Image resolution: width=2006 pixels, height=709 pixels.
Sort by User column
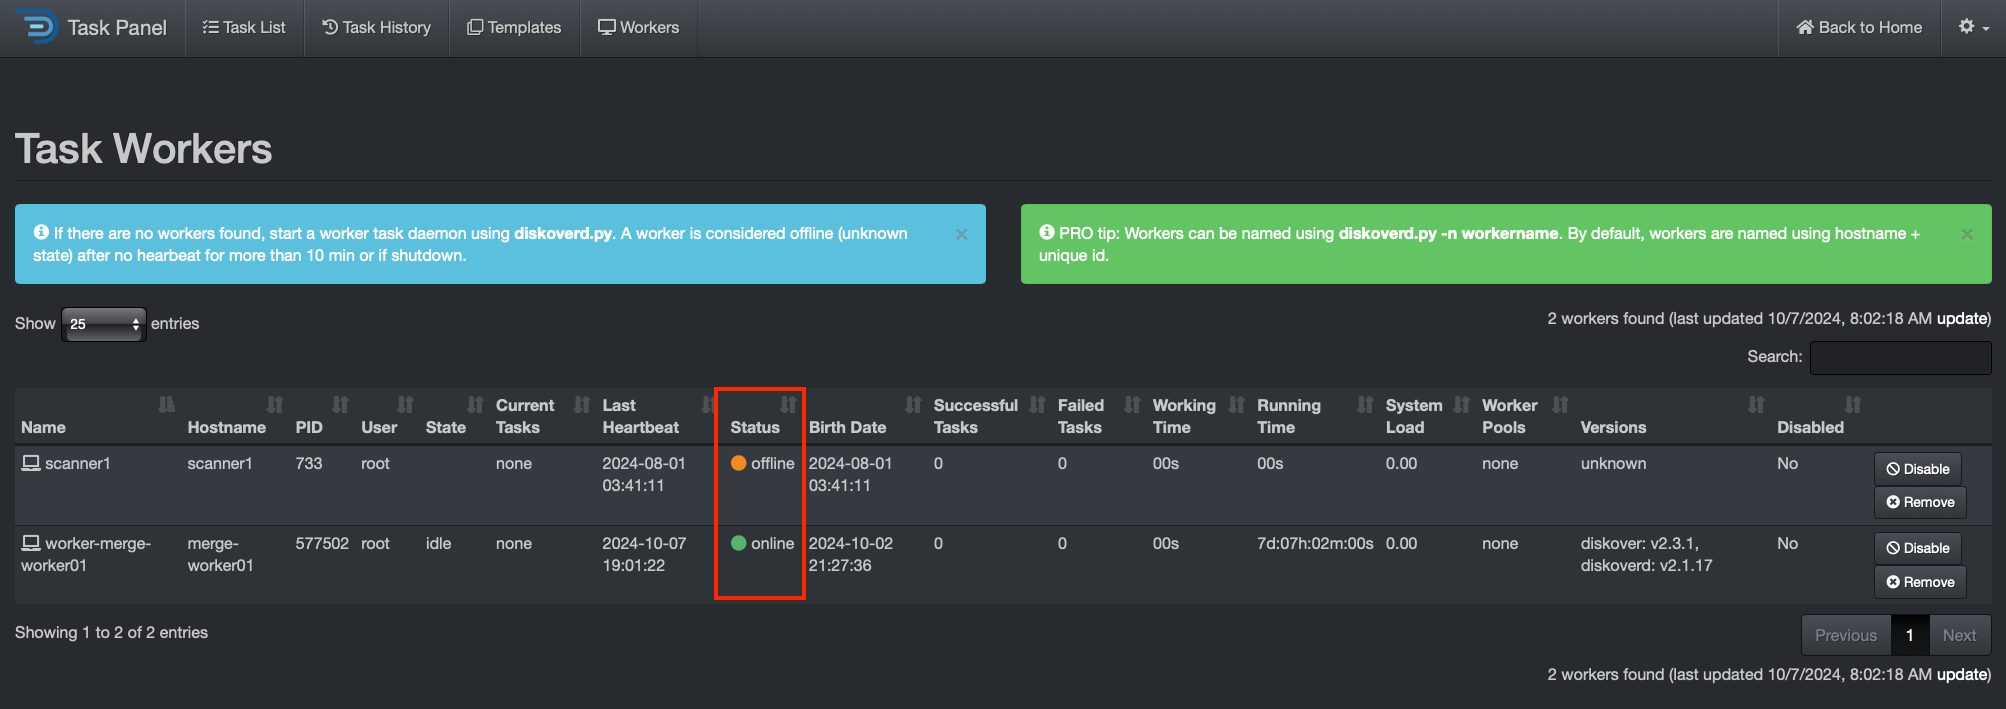pyautogui.click(x=387, y=416)
